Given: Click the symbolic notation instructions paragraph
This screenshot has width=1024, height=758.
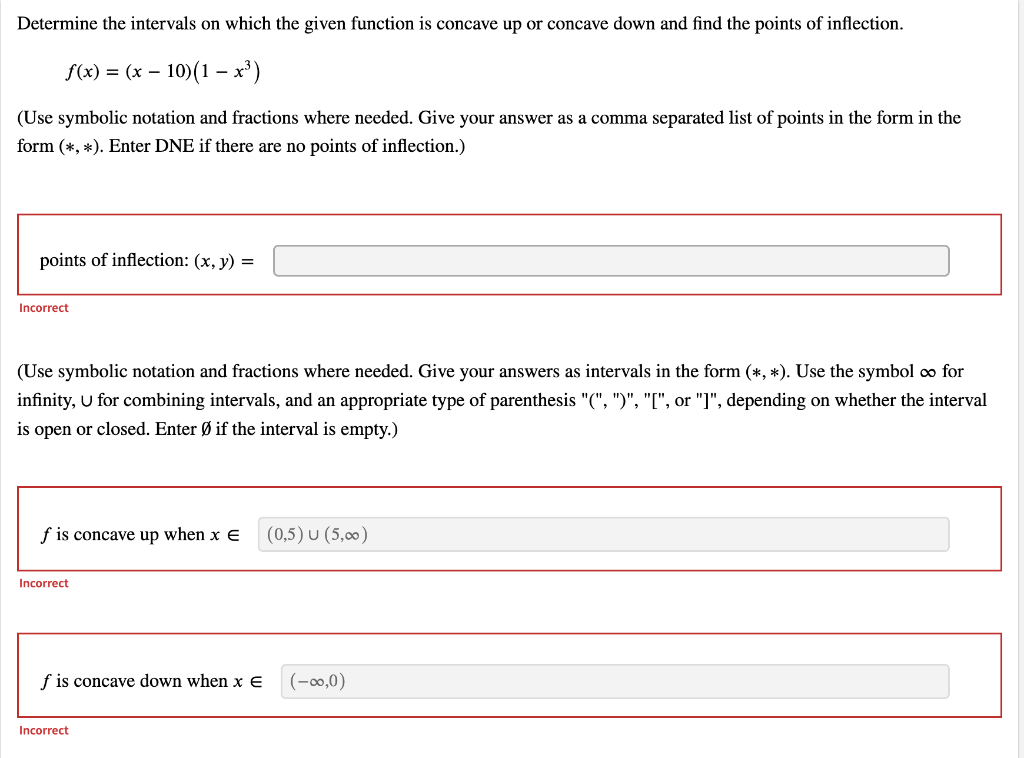Looking at the screenshot, I should [488, 131].
